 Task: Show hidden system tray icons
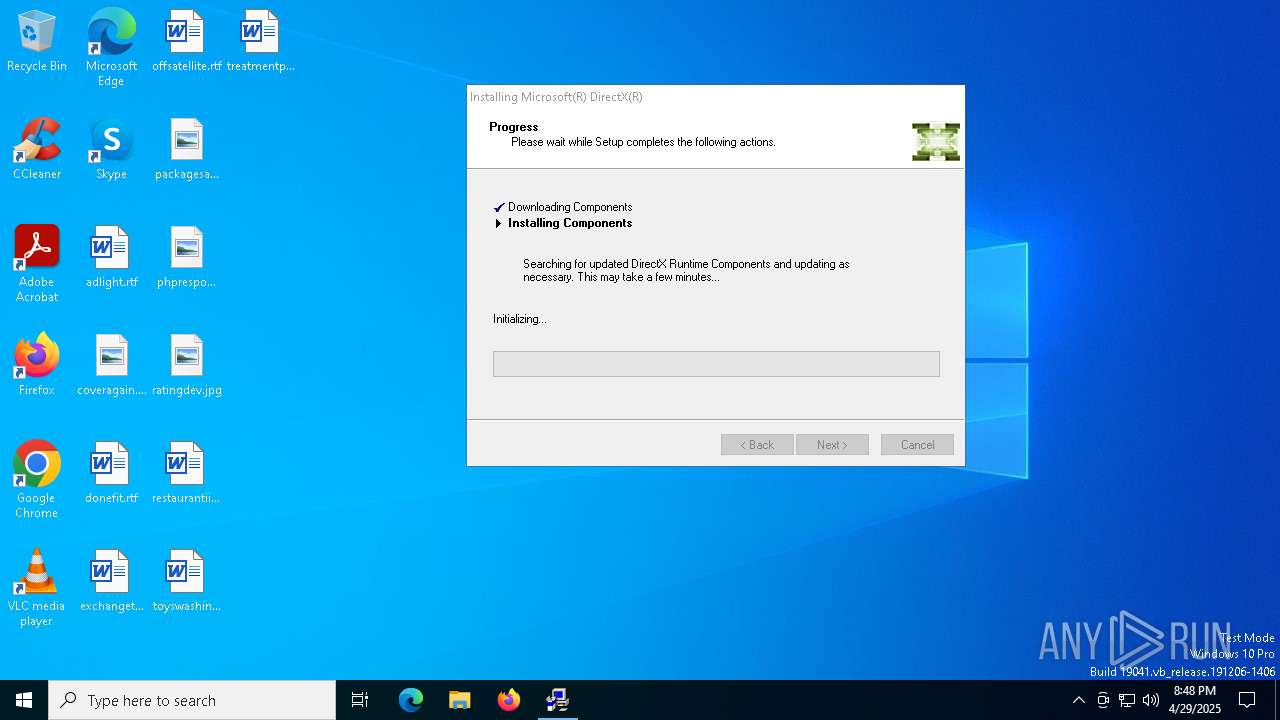click(x=1078, y=700)
